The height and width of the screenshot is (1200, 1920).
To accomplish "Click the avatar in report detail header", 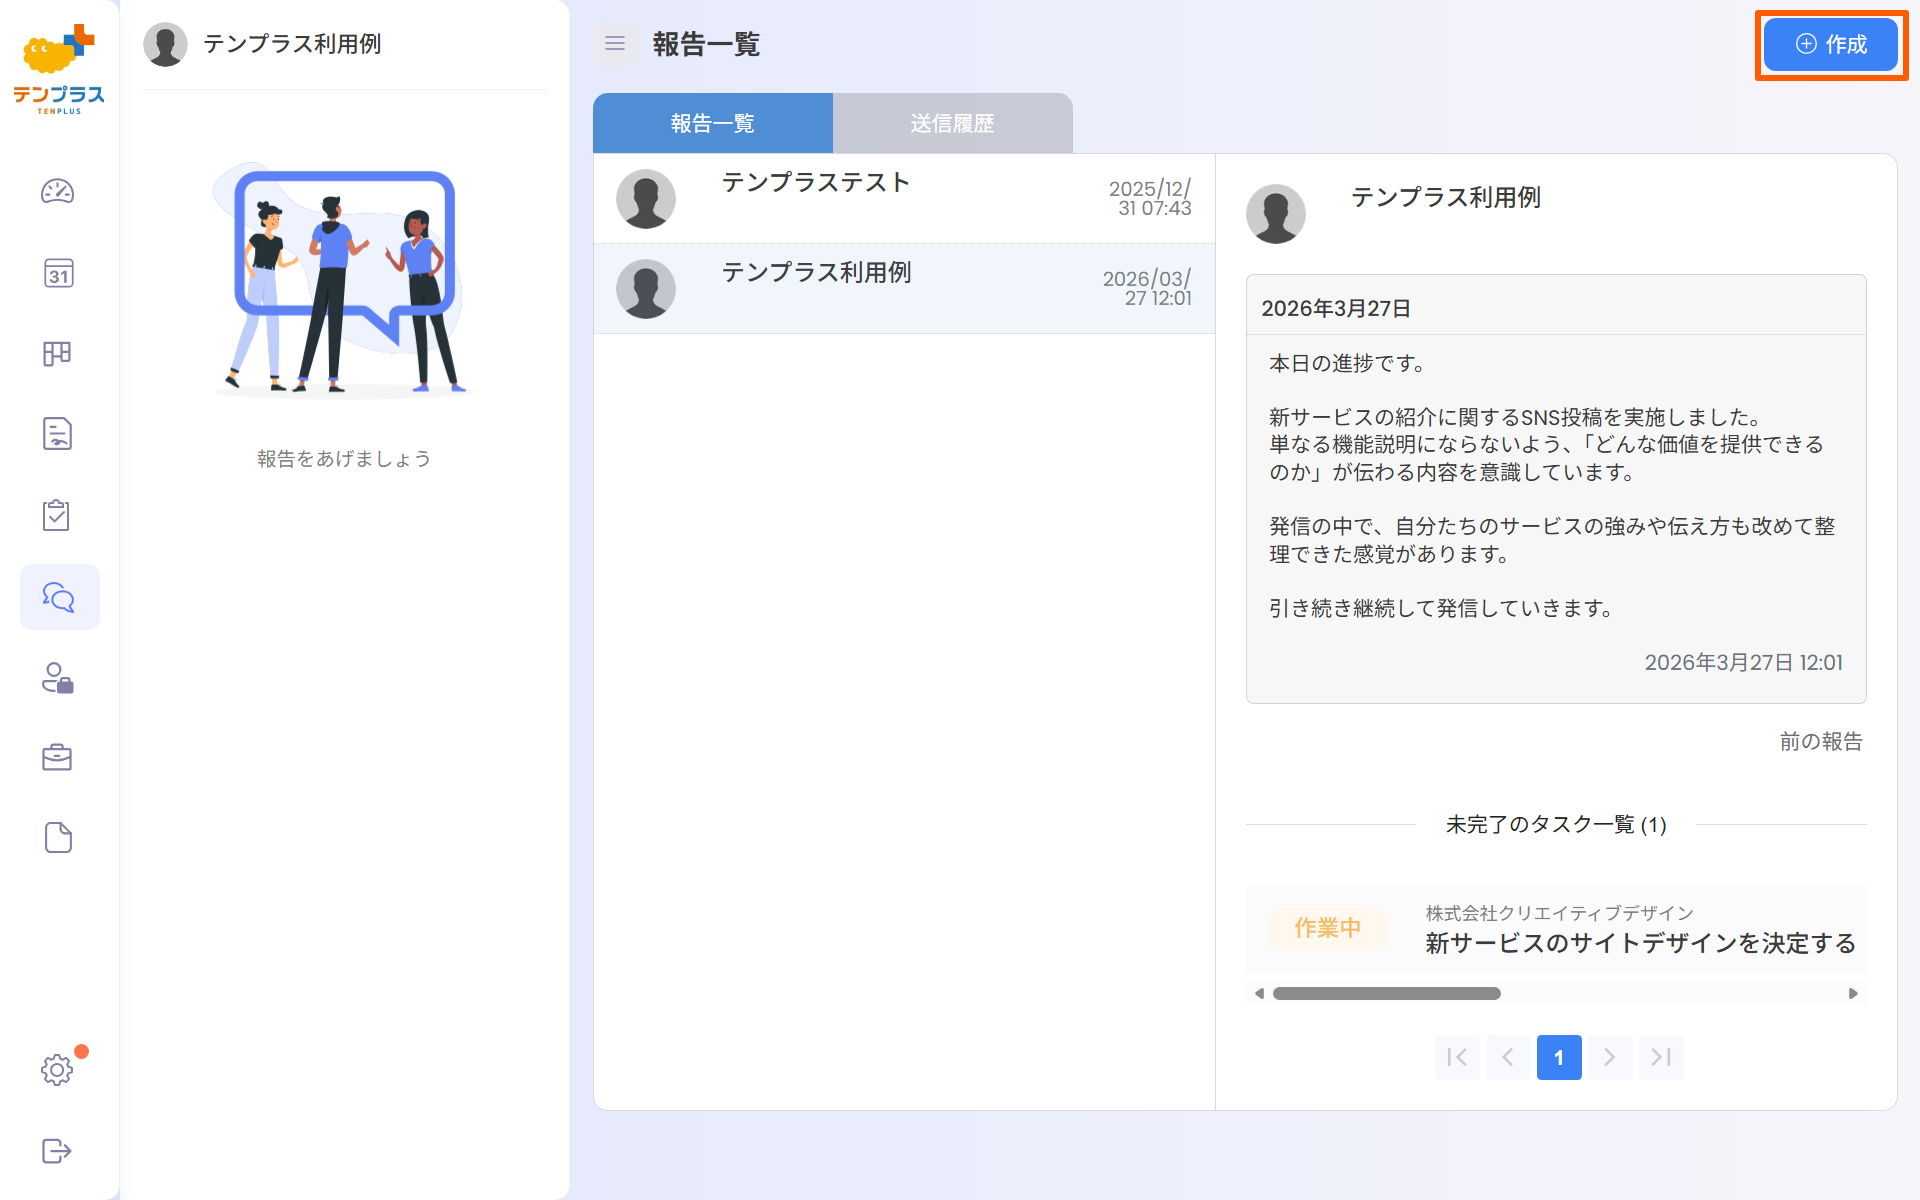I will [1276, 214].
